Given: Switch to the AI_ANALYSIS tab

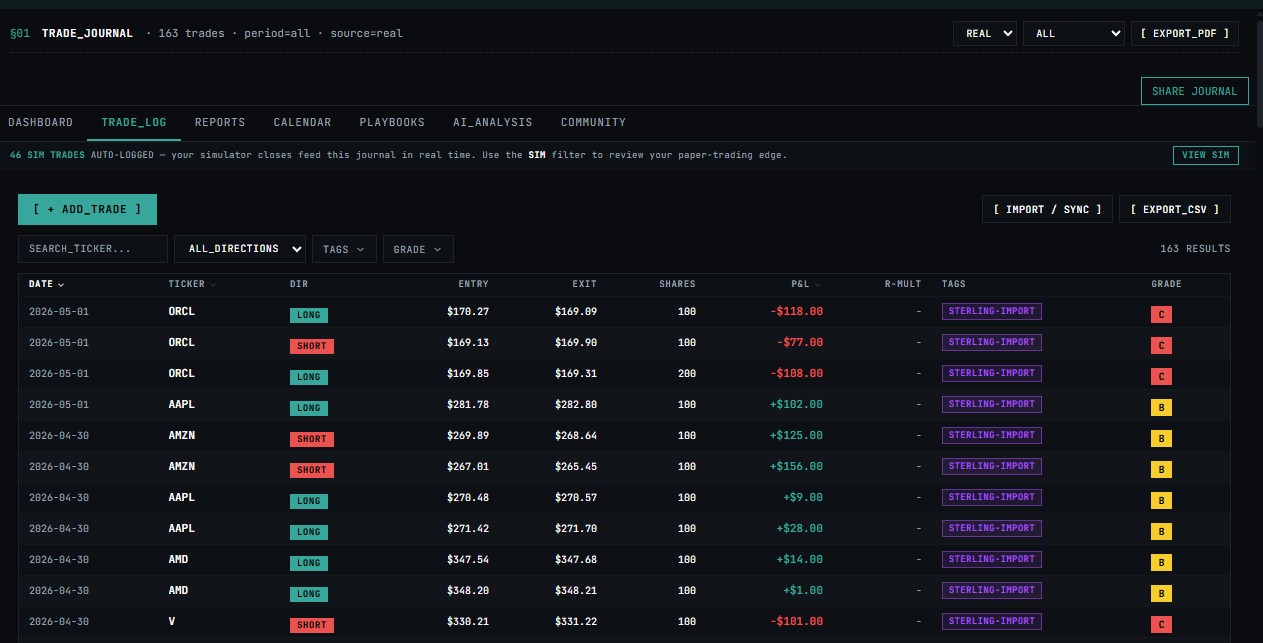Looking at the screenshot, I should click(x=493, y=123).
